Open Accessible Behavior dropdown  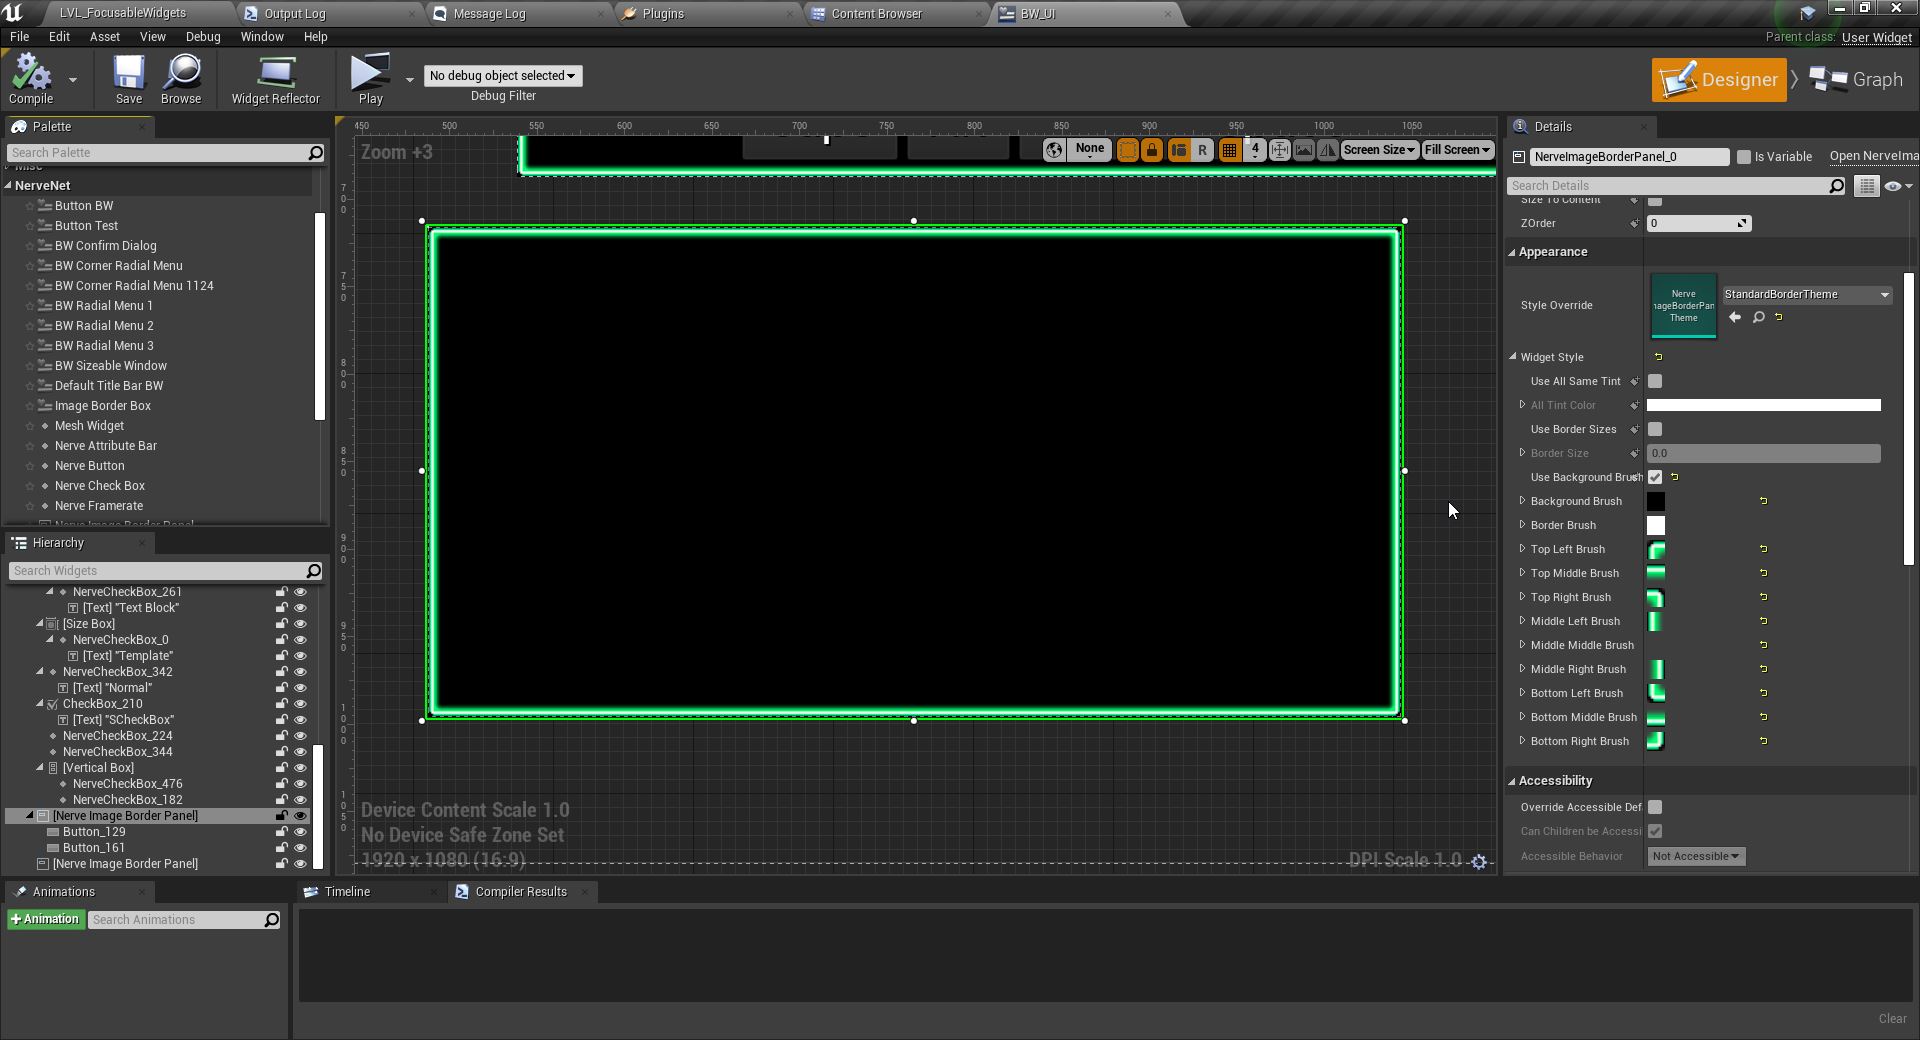pos(1696,856)
